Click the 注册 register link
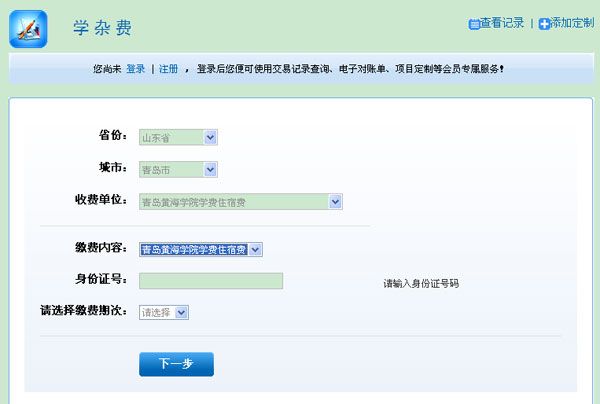 168,69
